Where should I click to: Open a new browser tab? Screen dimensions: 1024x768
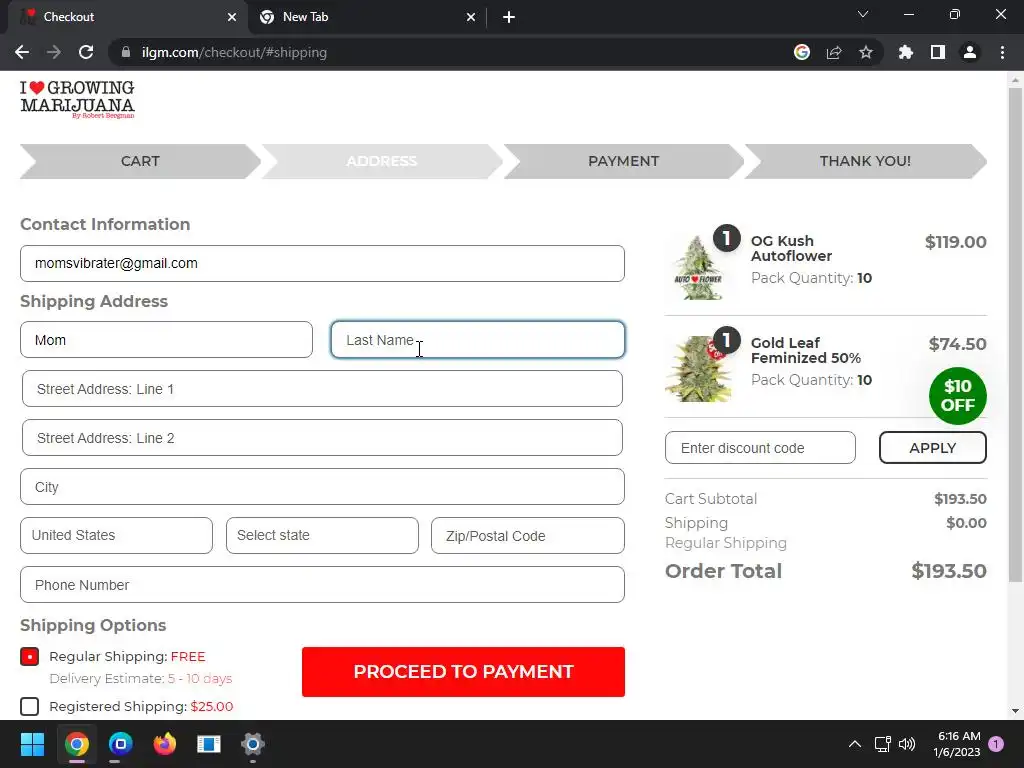click(x=509, y=17)
